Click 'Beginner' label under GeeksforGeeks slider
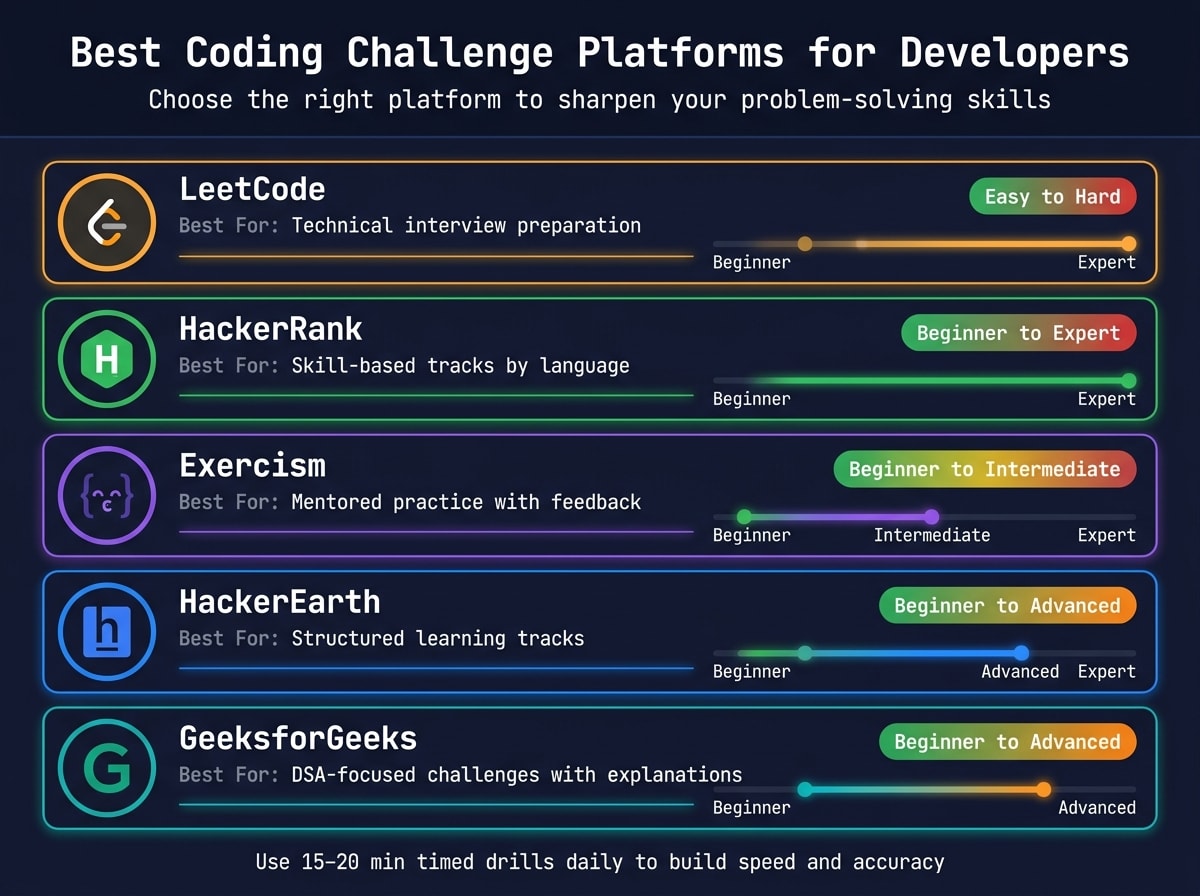Image resolution: width=1200 pixels, height=896 pixels. (x=752, y=807)
